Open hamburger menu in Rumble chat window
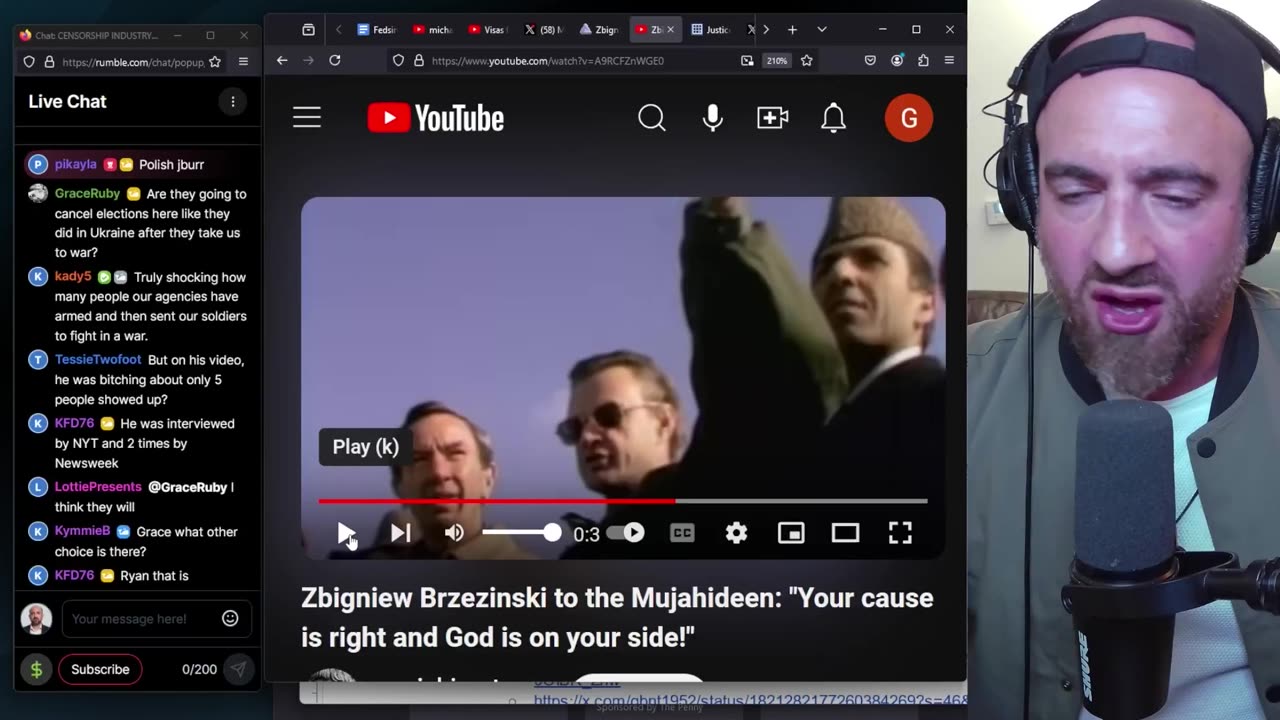Image resolution: width=1280 pixels, height=720 pixels. click(243, 62)
